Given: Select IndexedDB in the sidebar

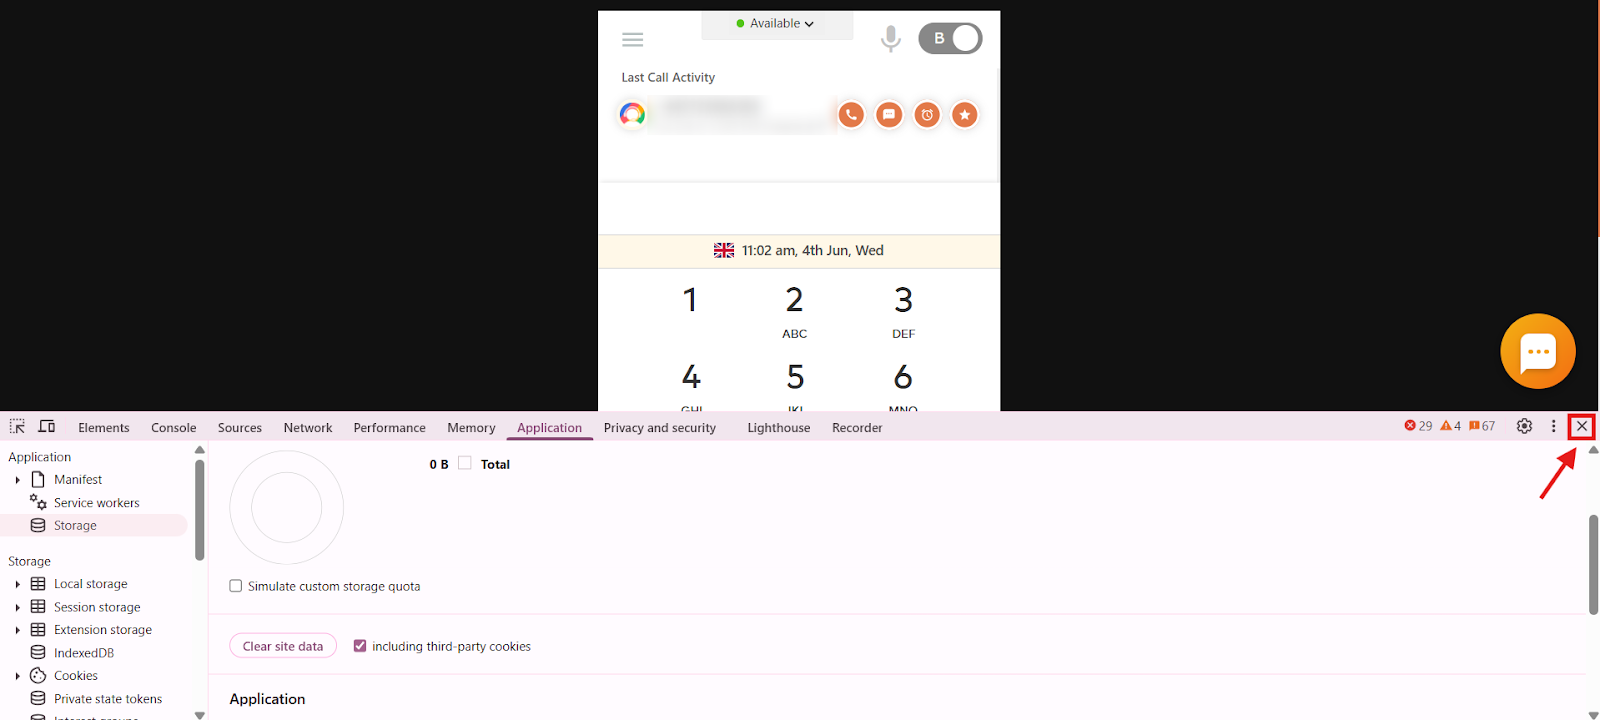Looking at the screenshot, I should point(84,653).
